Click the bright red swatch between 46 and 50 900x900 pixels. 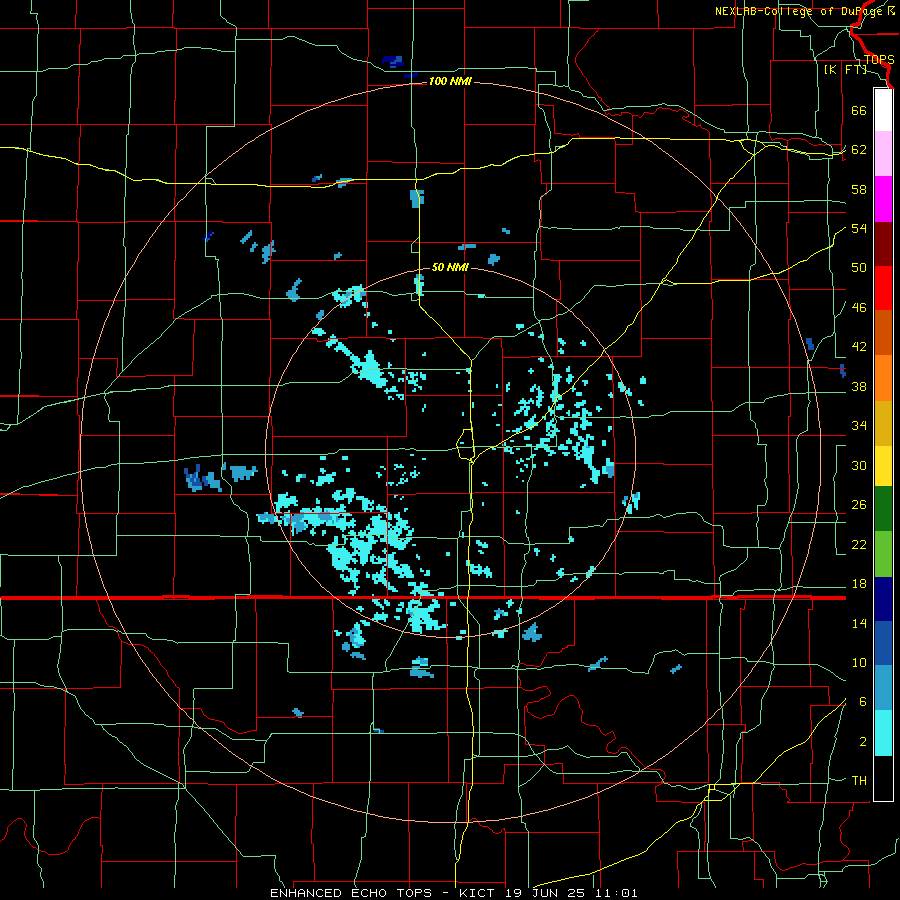883,288
